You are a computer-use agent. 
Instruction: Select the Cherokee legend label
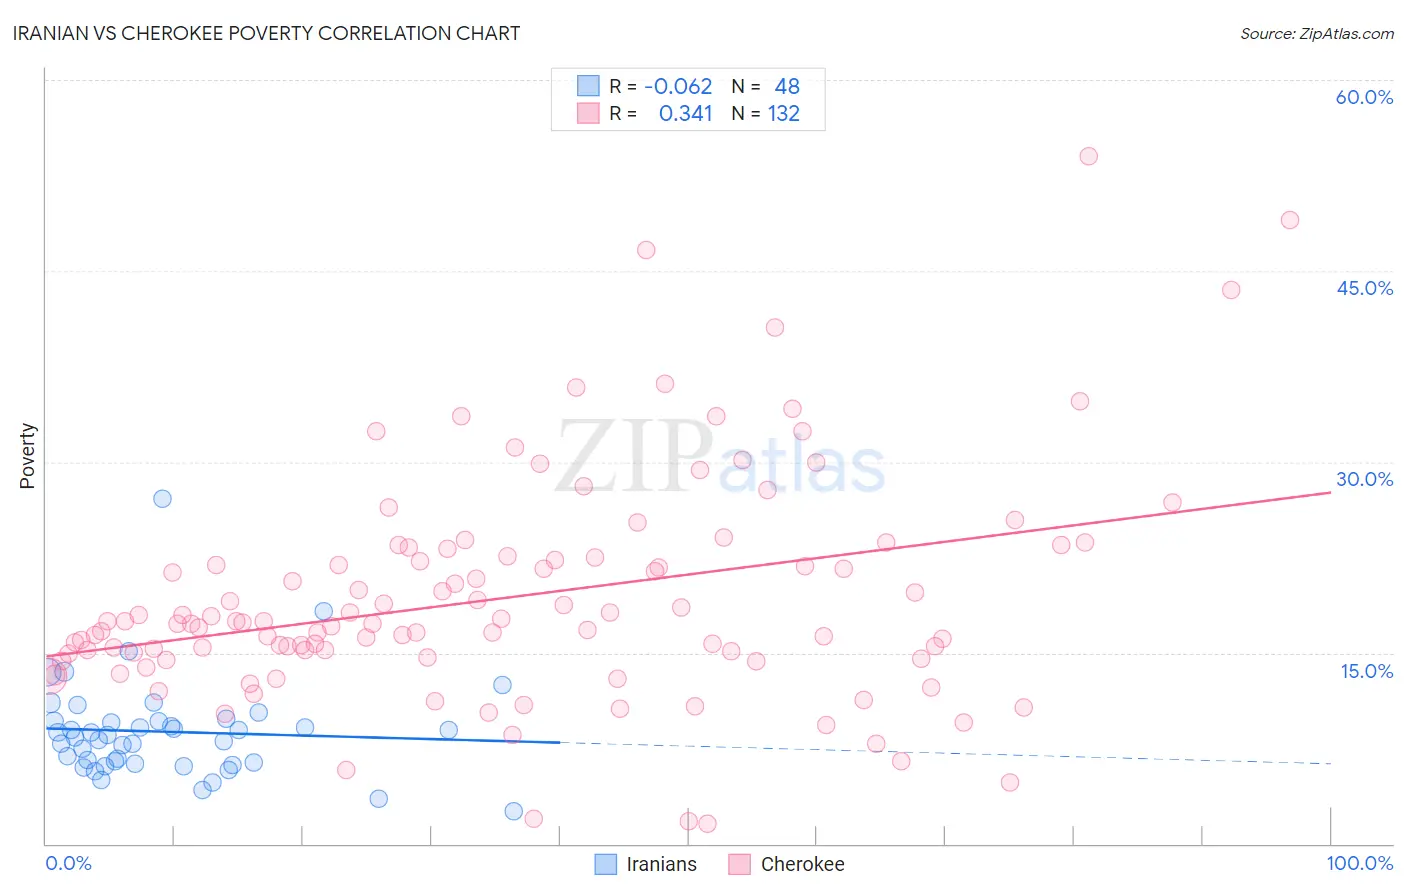(802, 864)
